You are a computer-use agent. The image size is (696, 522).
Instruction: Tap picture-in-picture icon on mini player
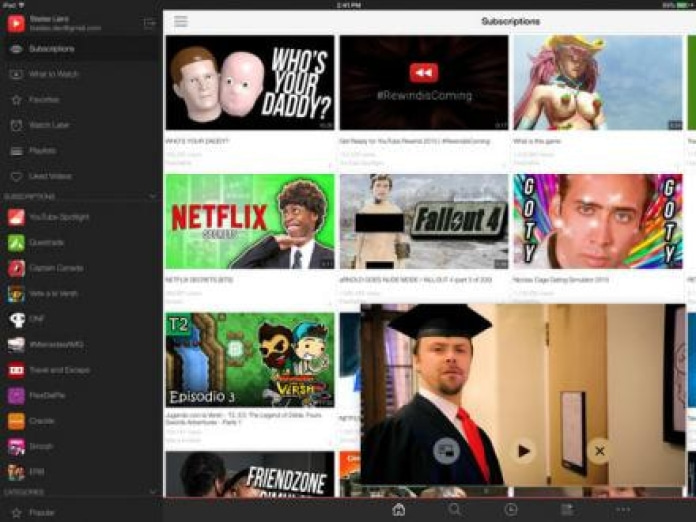446,451
